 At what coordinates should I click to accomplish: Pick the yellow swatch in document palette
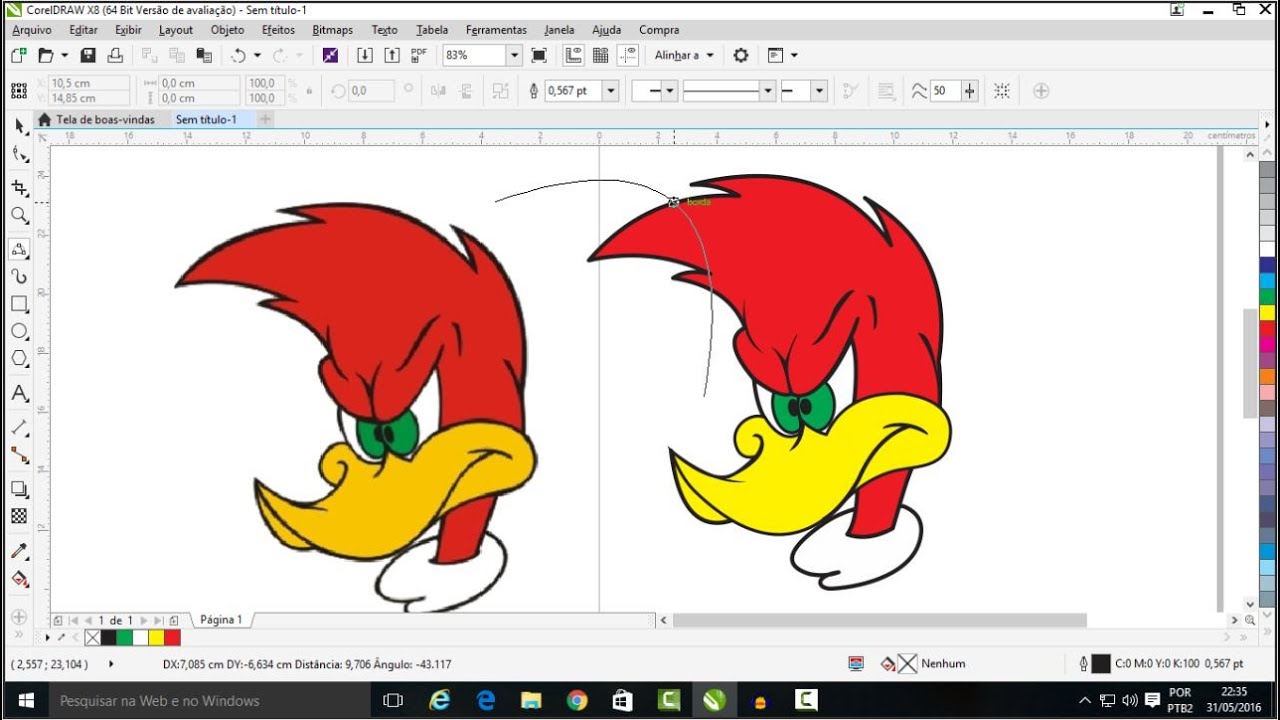tap(156, 637)
